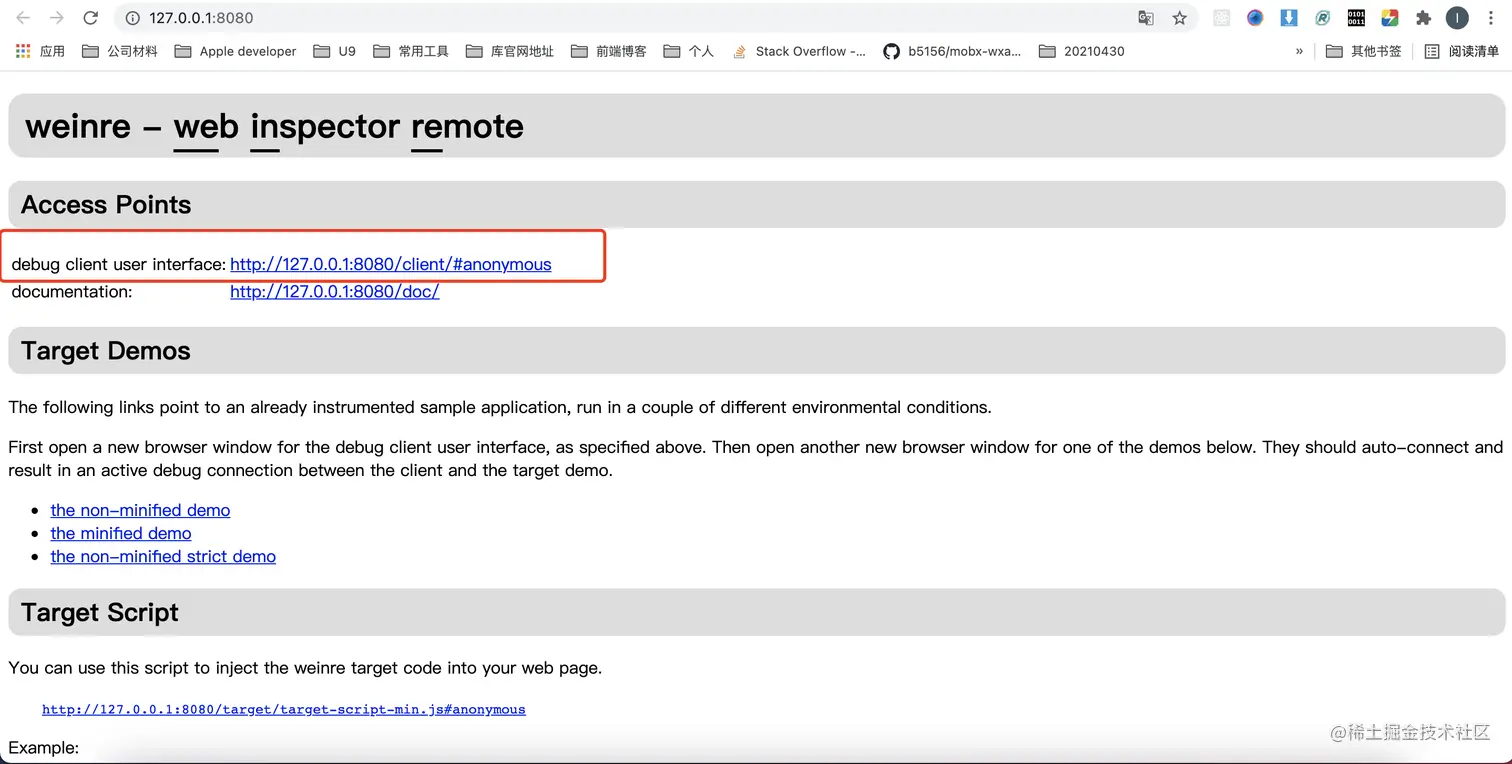1512x764 pixels.
Task: View site information icon in address bar
Action: [131, 18]
